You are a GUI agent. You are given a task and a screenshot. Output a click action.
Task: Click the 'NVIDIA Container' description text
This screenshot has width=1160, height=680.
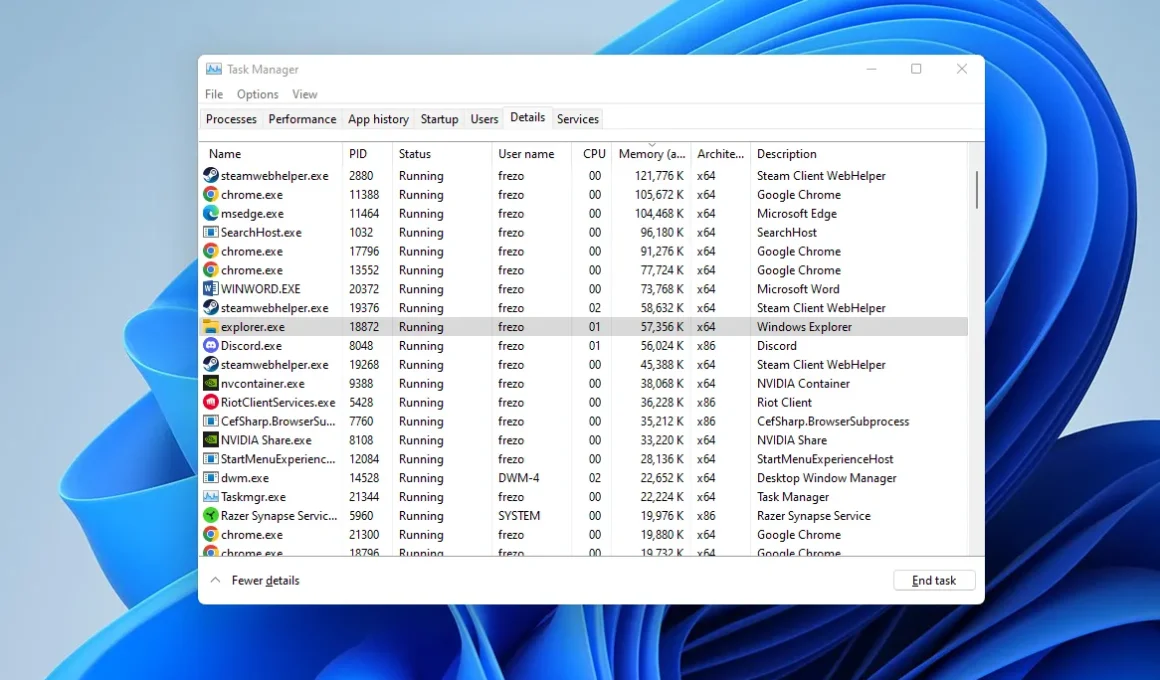(803, 383)
